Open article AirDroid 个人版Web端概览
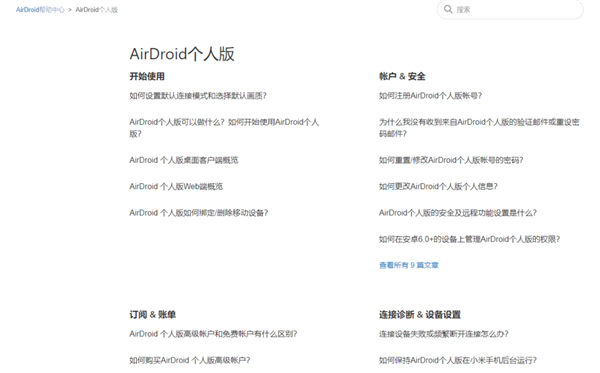Screen dimensions: 600x373 pos(176,186)
